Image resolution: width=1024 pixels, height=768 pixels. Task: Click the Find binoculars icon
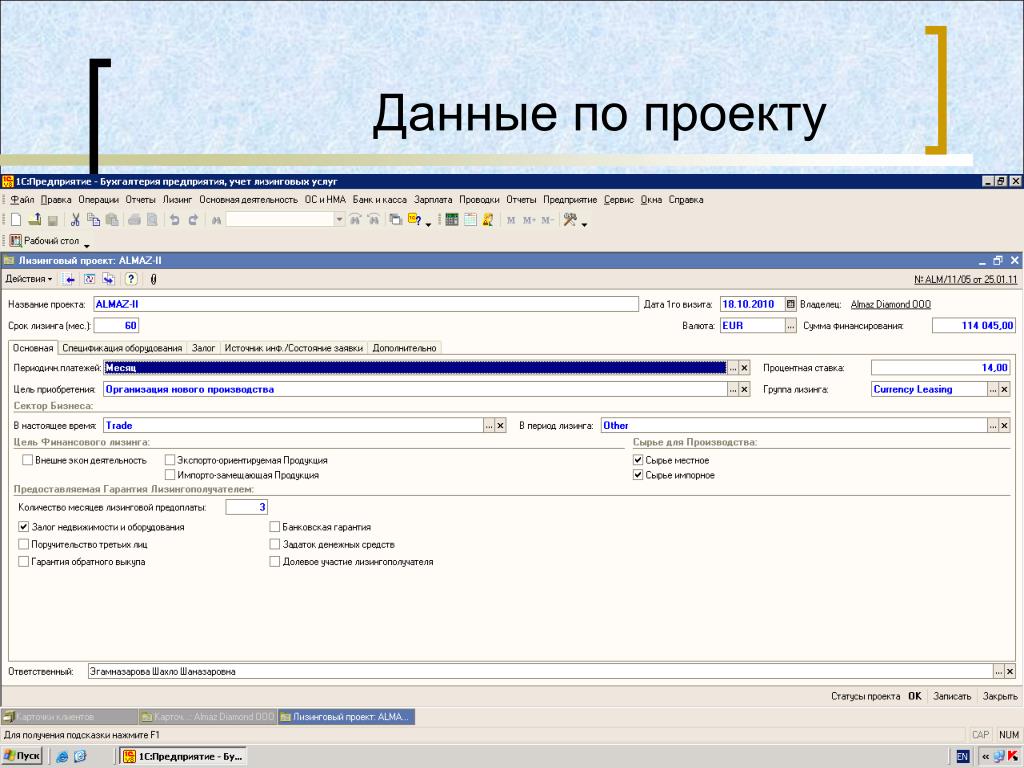[x=216, y=220]
